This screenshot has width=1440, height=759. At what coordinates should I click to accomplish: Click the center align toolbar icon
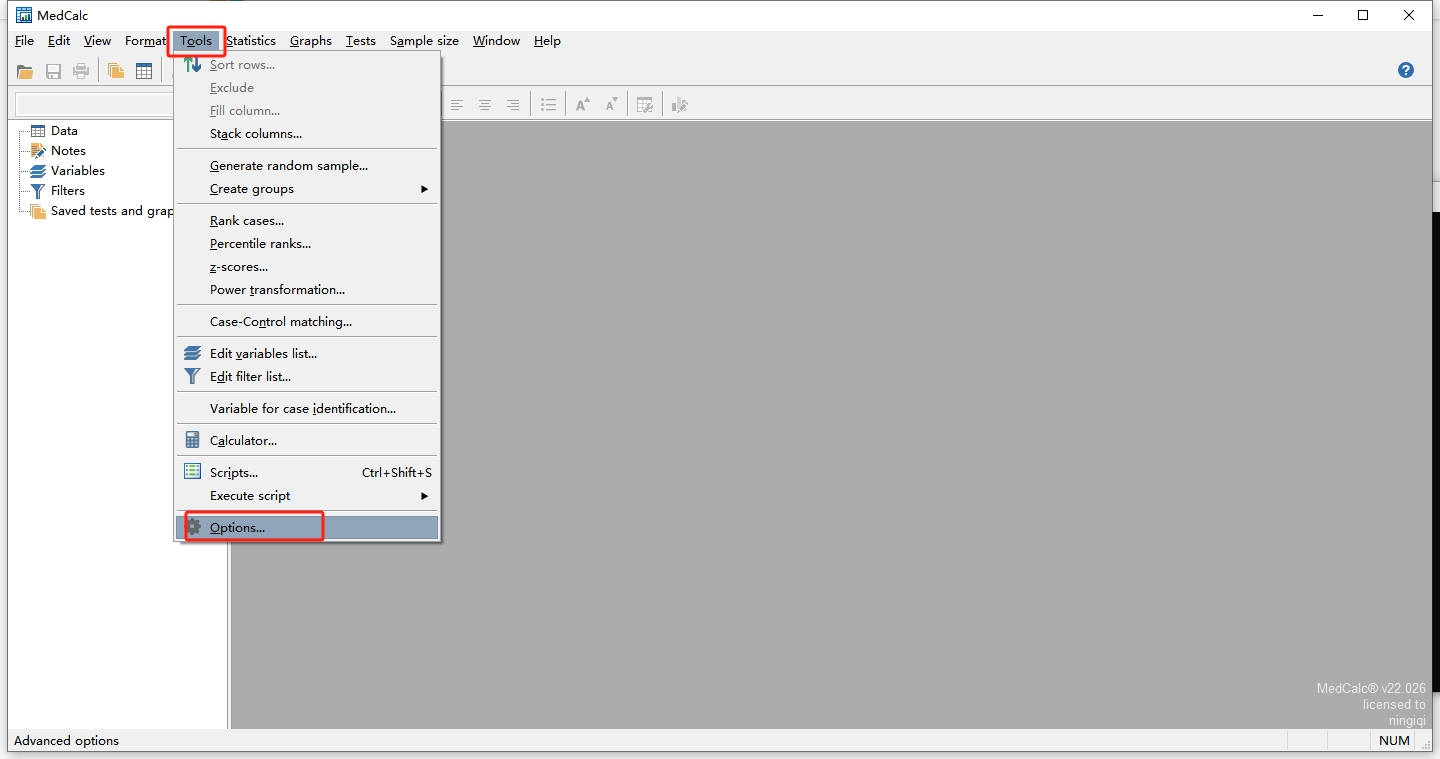point(485,105)
